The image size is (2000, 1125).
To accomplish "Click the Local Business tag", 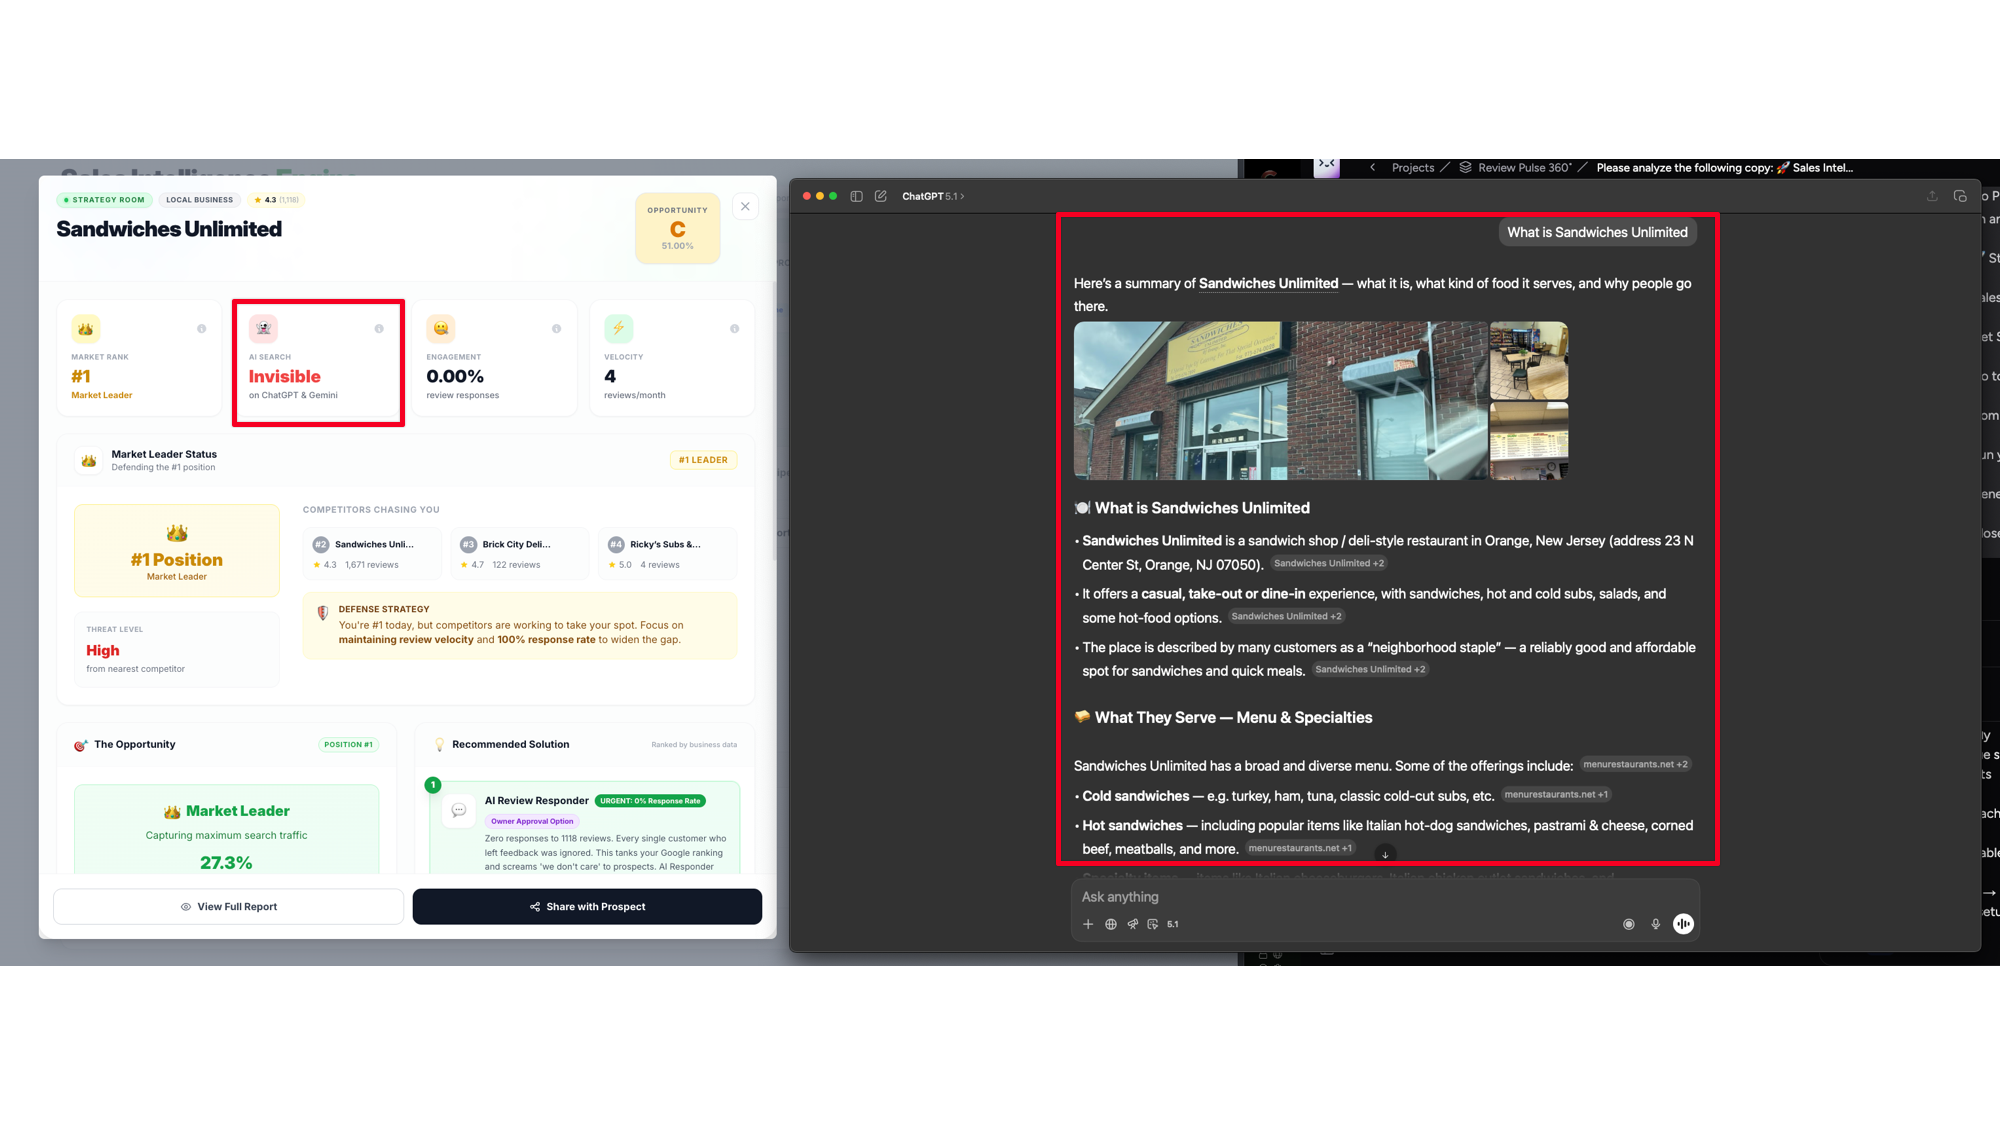I will tap(199, 200).
